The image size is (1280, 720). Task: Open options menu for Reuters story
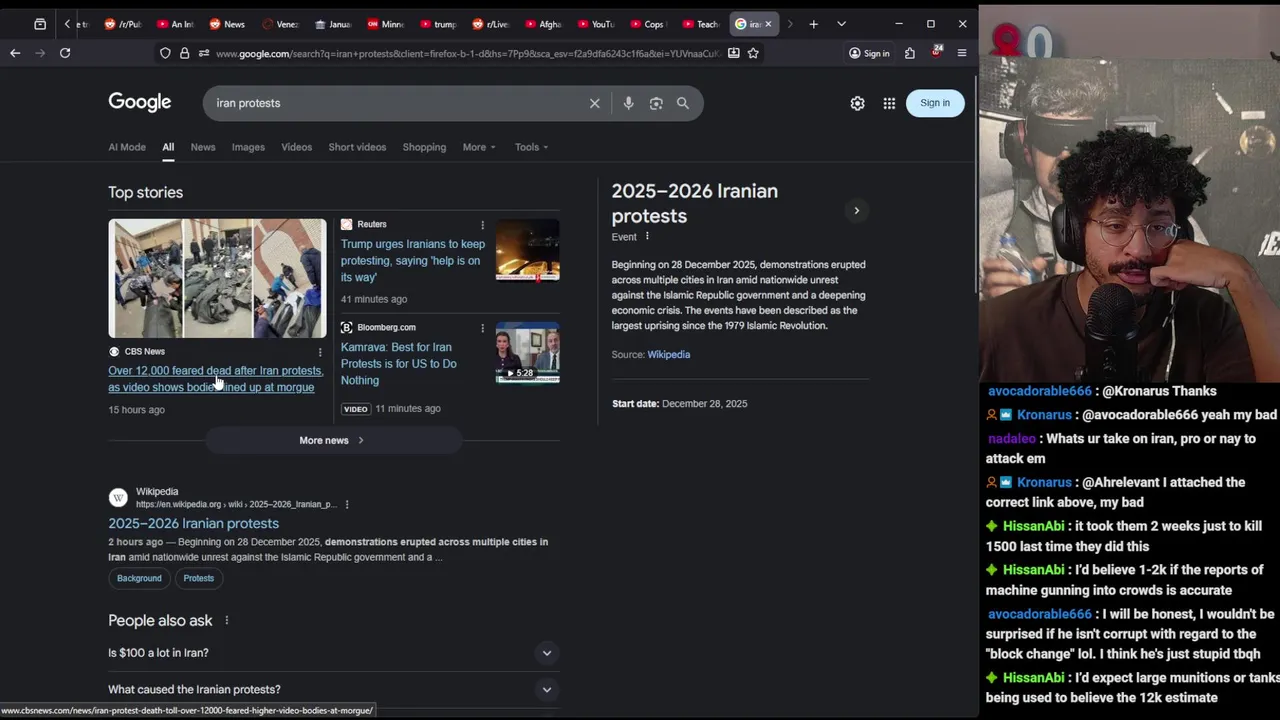click(482, 225)
